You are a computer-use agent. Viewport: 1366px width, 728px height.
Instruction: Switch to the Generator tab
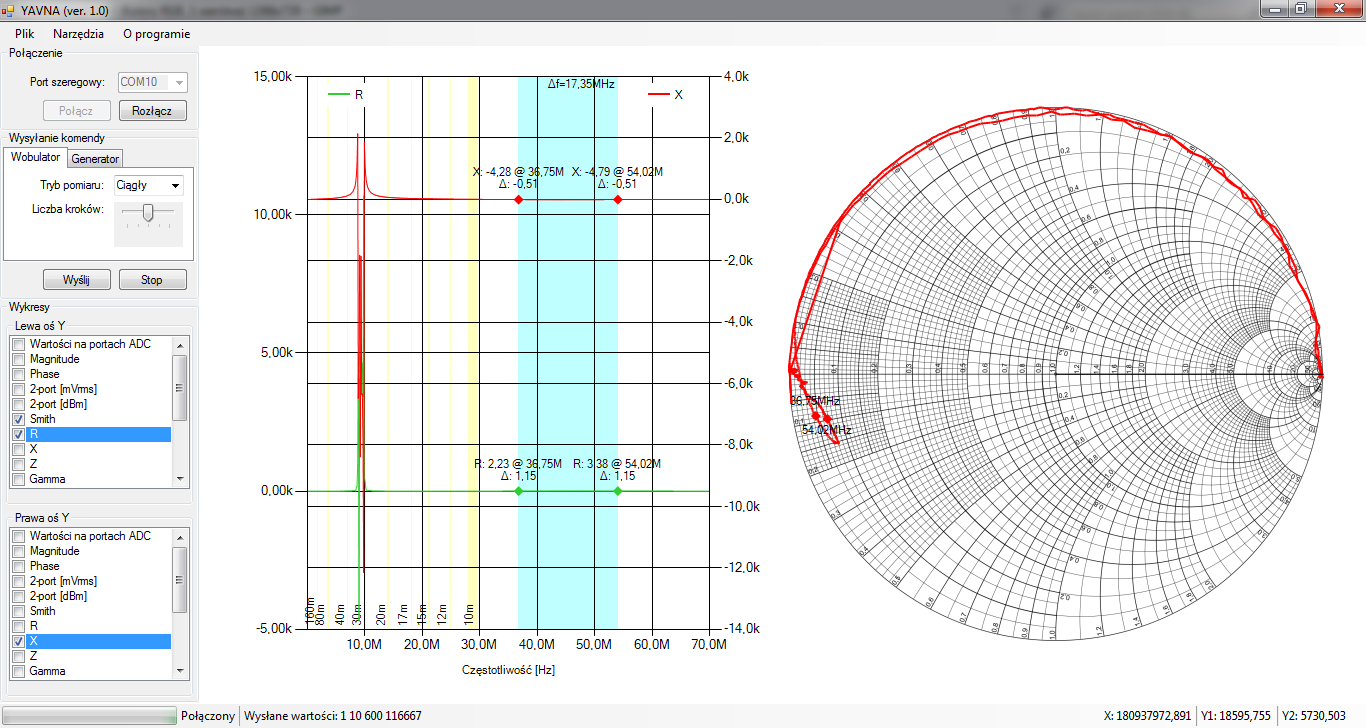click(95, 158)
